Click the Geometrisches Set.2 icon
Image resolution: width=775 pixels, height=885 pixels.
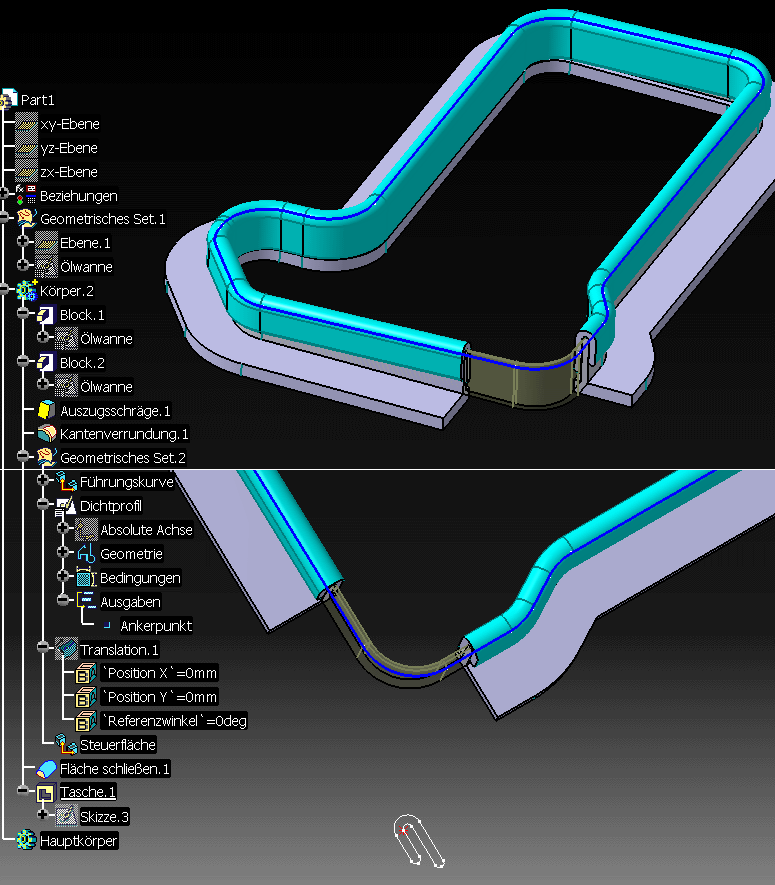coord(46,457)
